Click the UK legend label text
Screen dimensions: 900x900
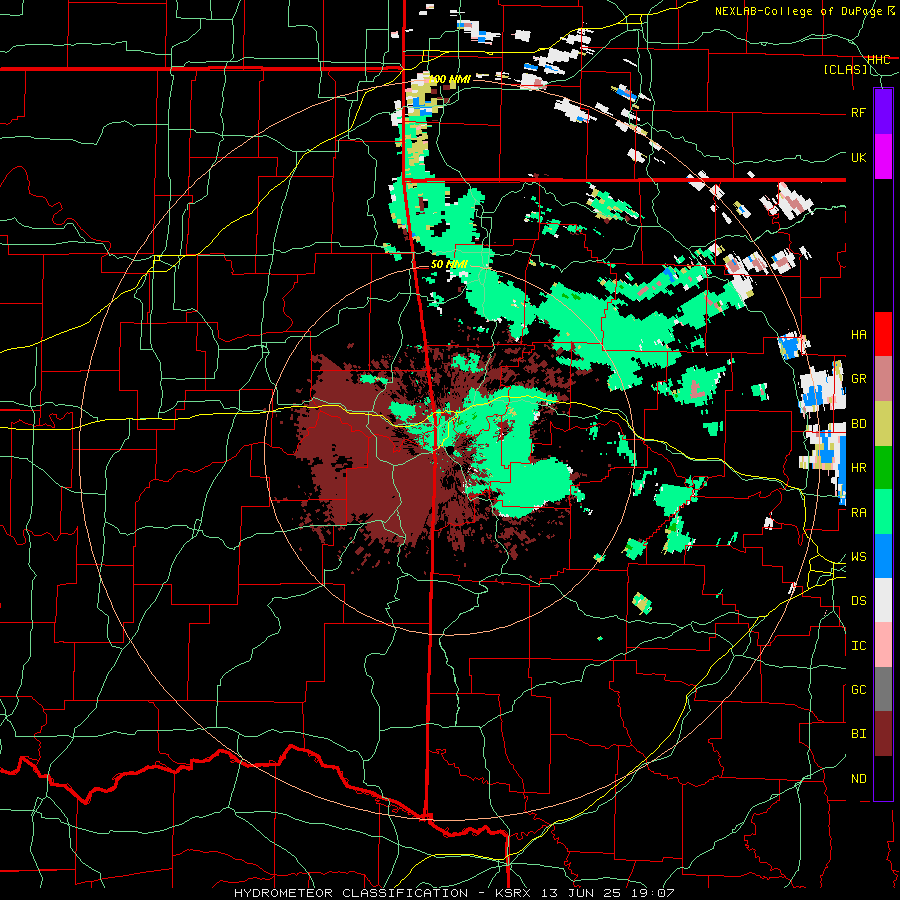tap(859, 157)
